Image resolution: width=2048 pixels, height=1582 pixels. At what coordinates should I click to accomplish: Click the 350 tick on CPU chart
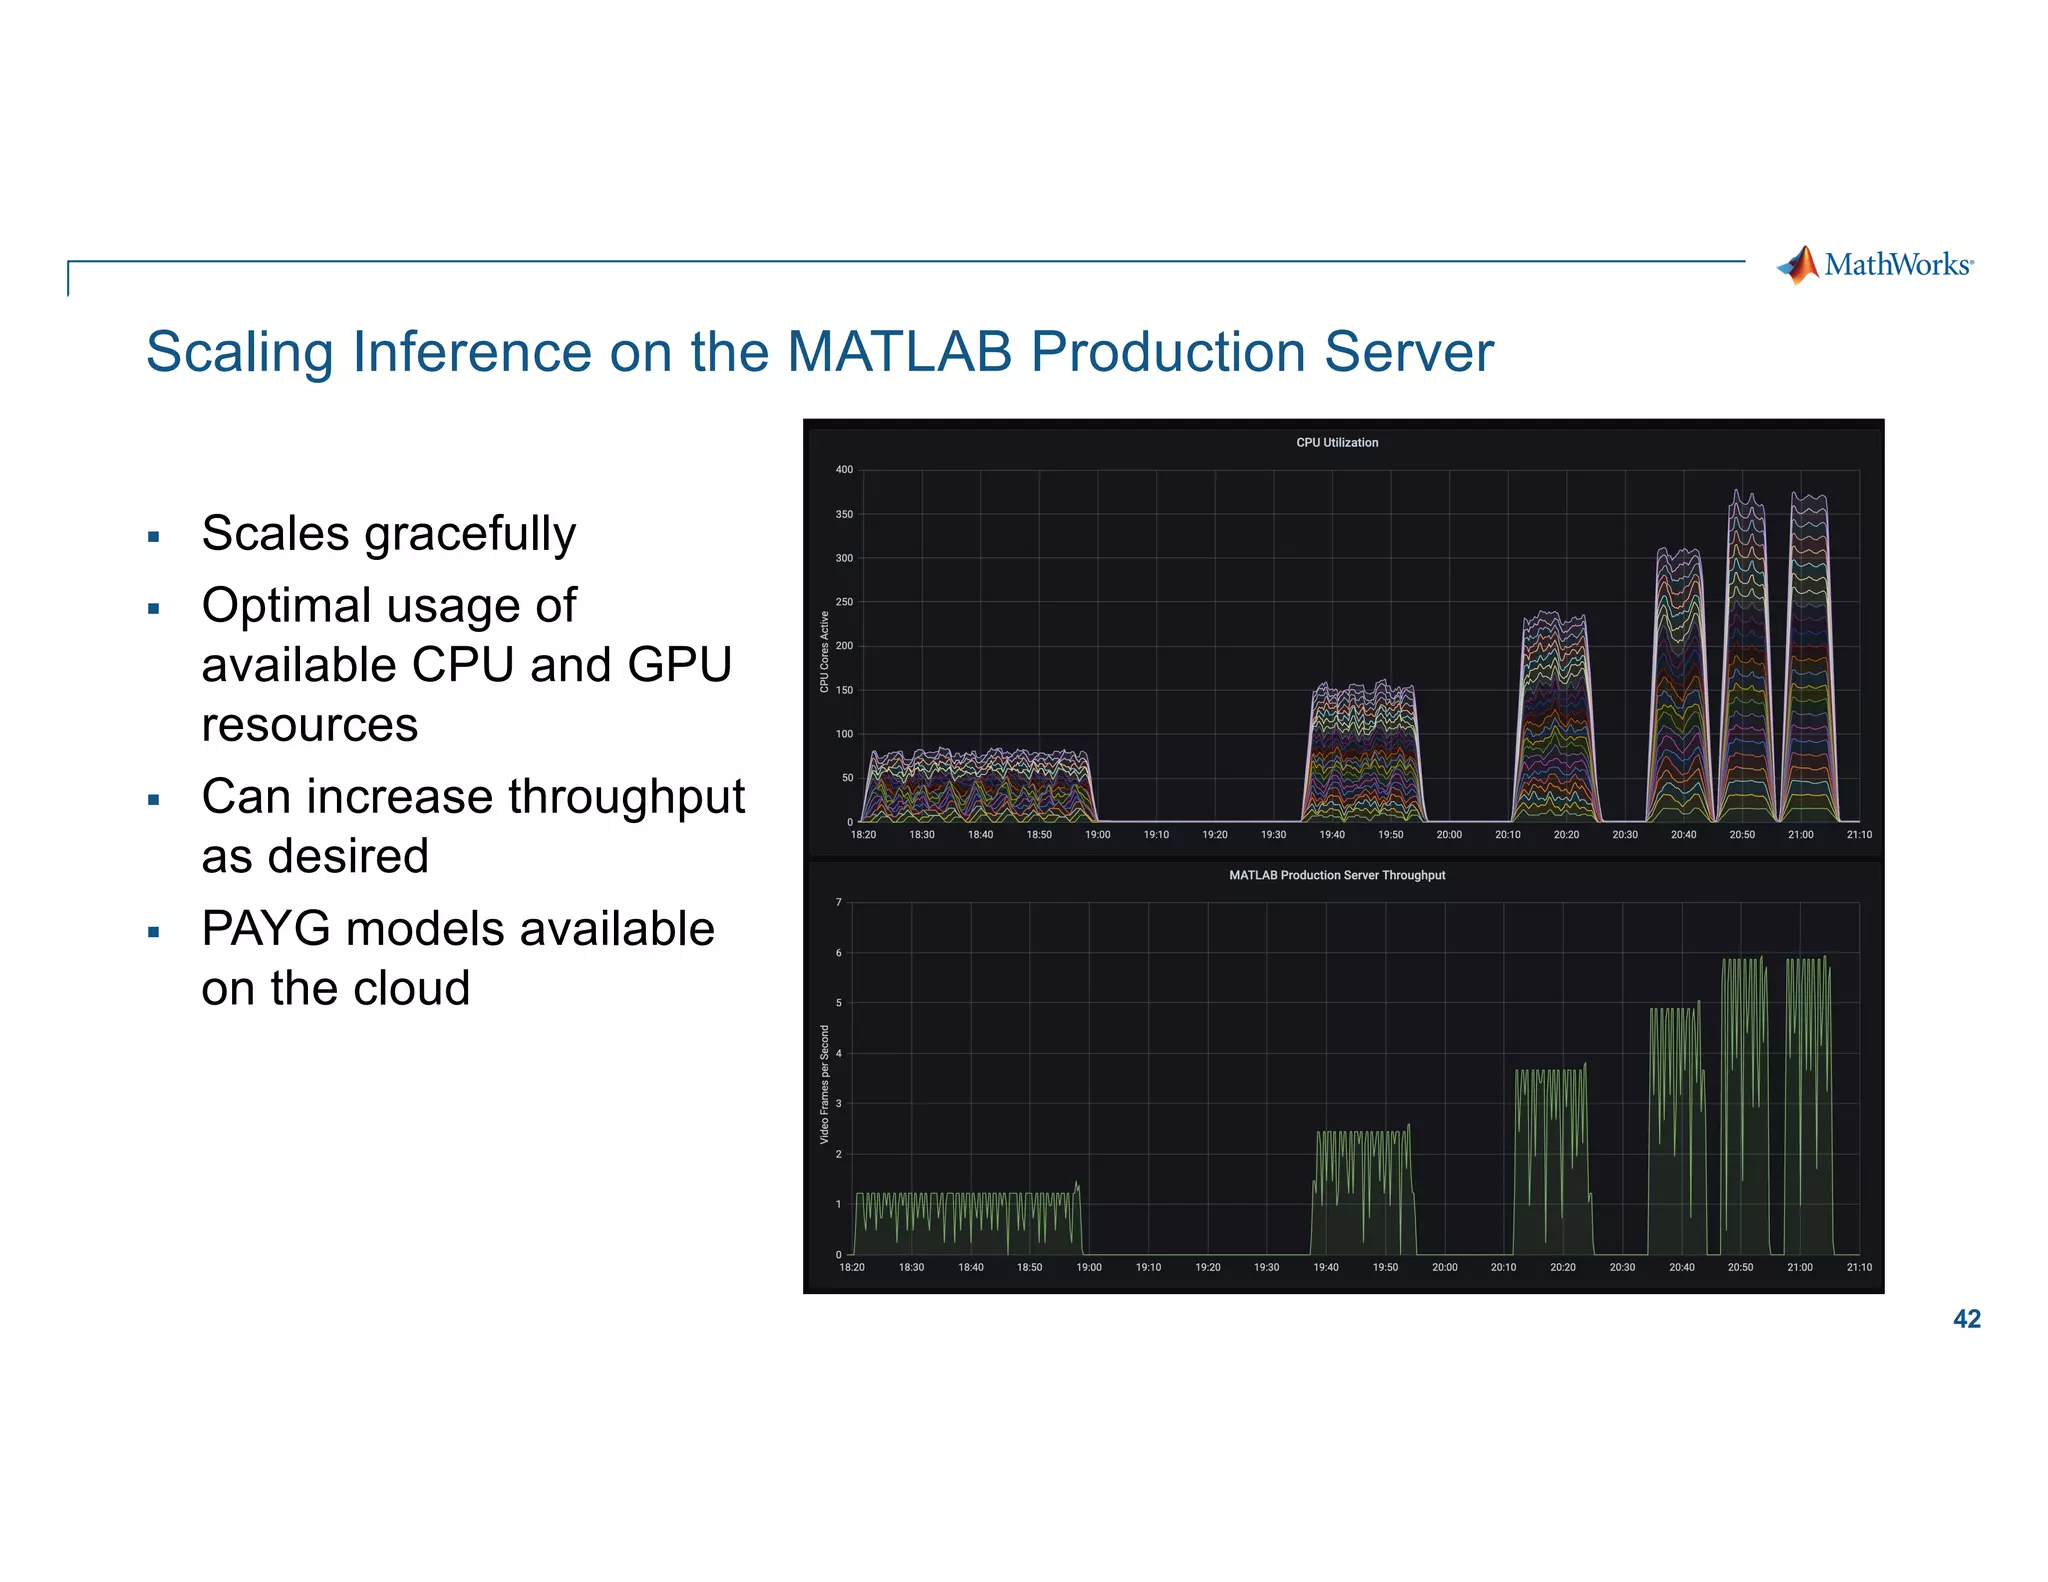tap(845, 515)
